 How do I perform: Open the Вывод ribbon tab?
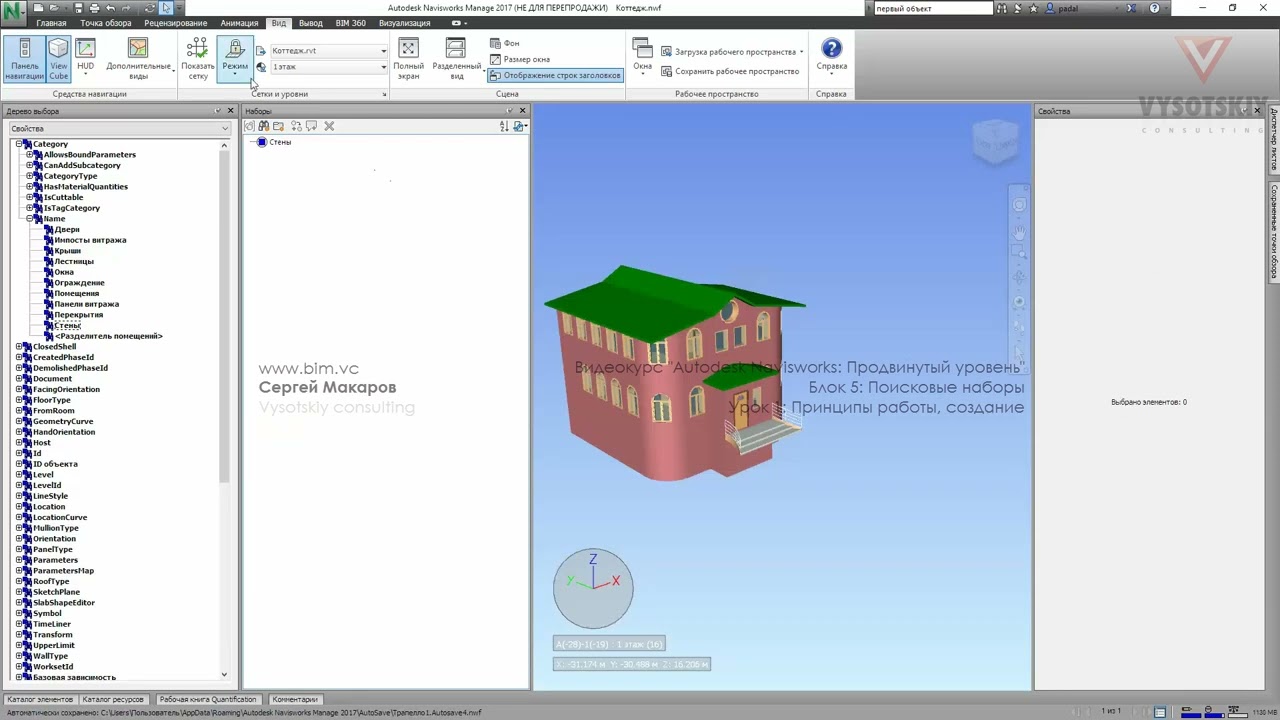pos(311,23)
